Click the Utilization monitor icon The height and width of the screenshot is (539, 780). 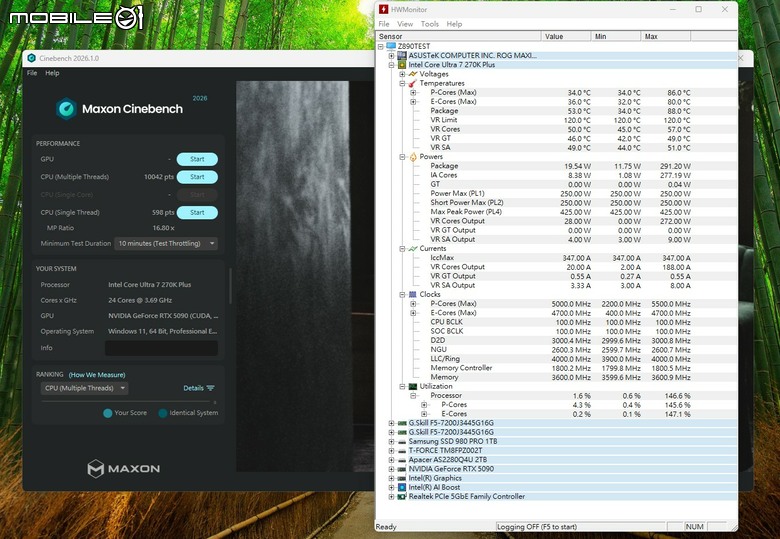point(413,386)
